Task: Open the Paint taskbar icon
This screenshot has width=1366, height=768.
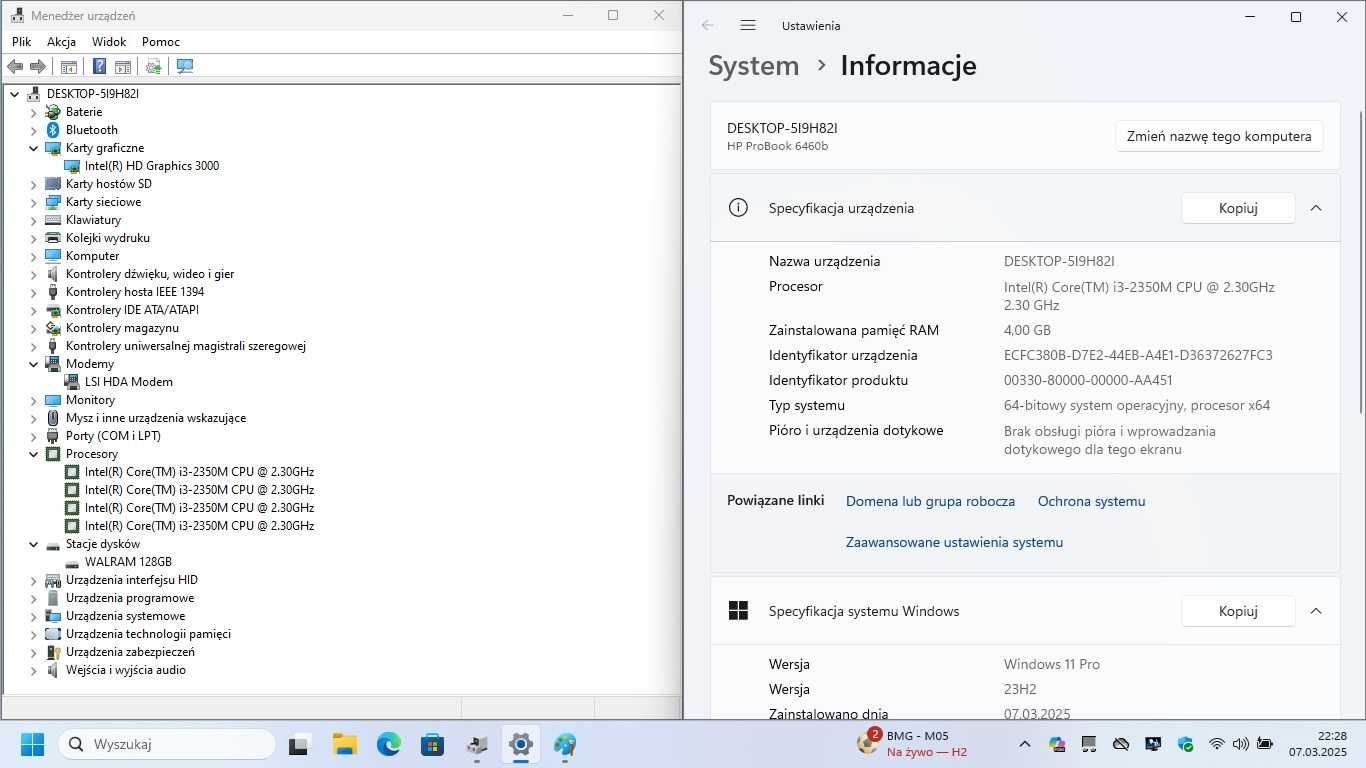Action: click(x=565, y=745)
